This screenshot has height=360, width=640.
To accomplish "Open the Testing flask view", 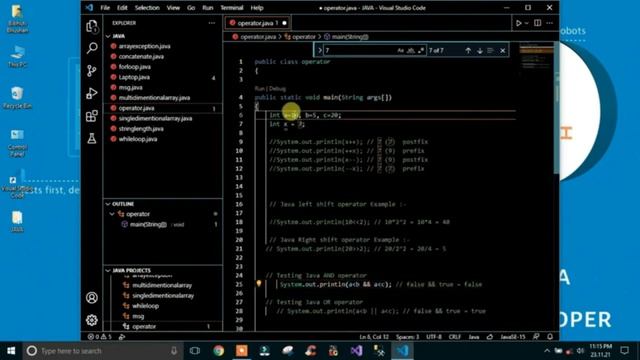I will (92, 138).
